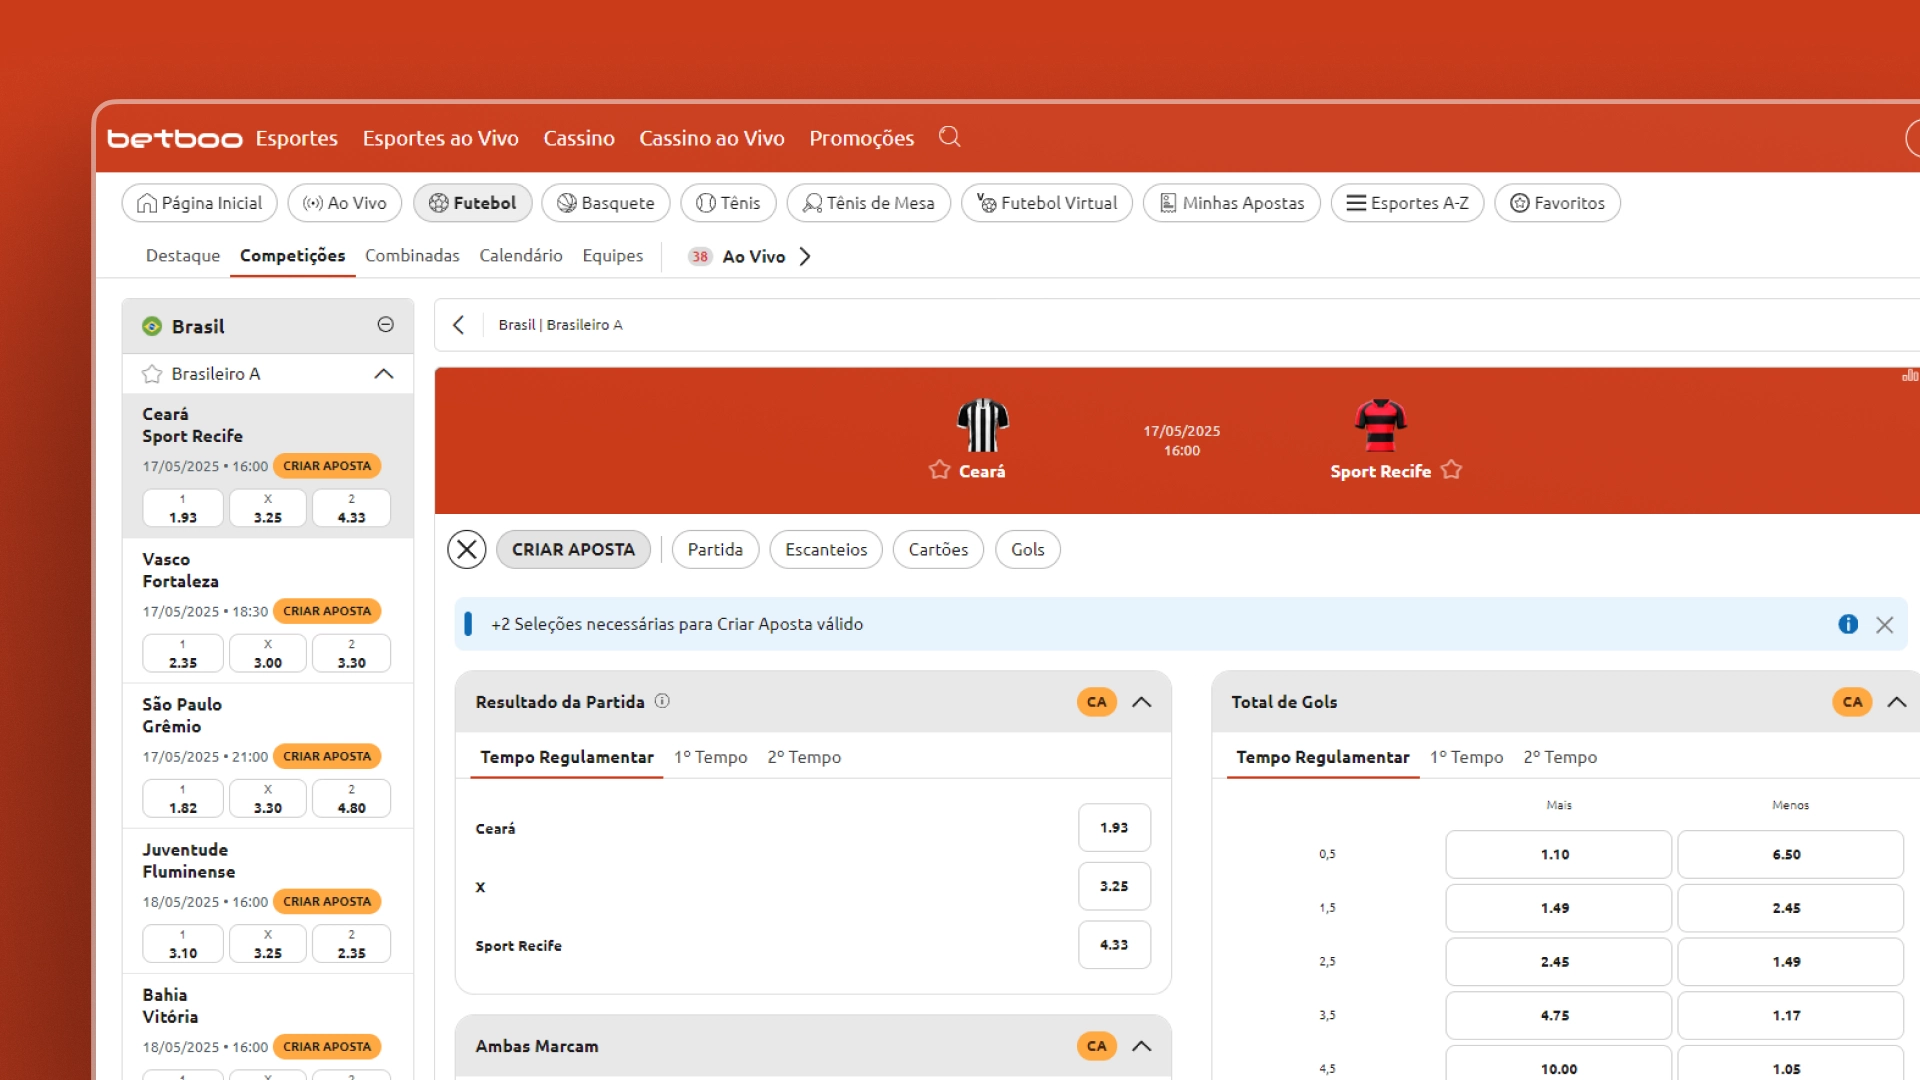This screenshot has height=1080, width=1920.
Task: Select the Futebol sport pill
Action: coord(473,203)
